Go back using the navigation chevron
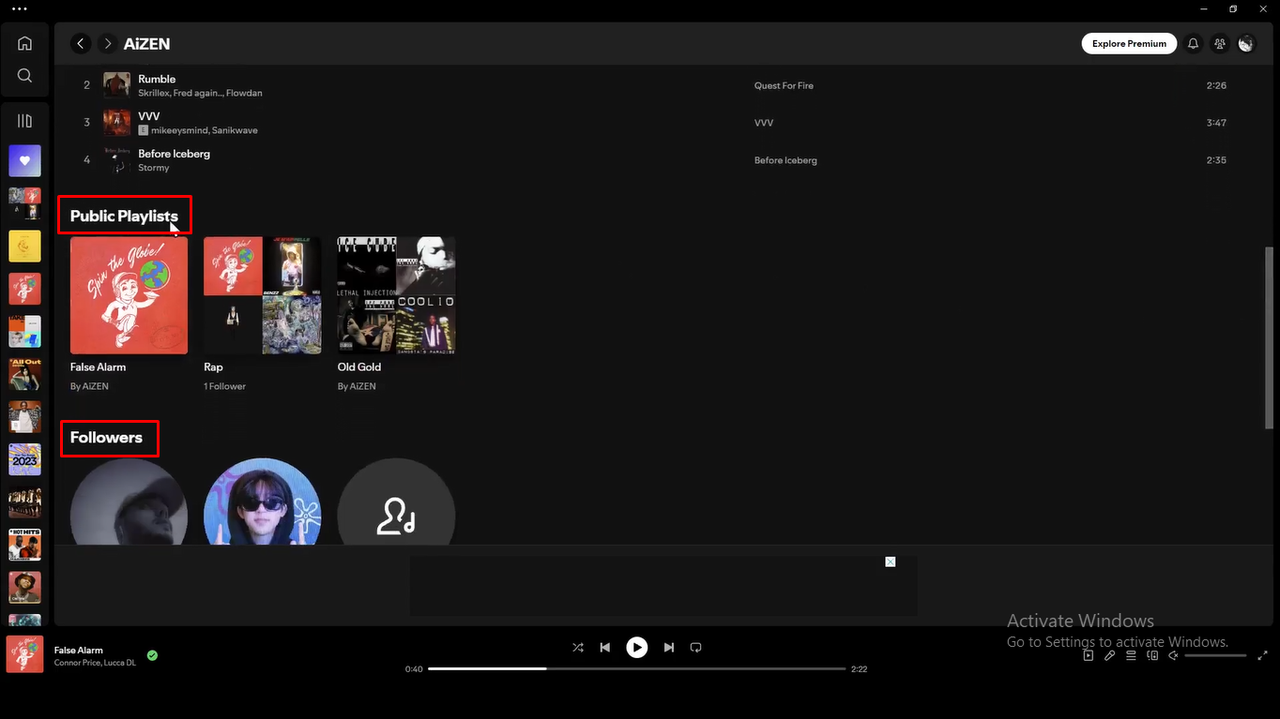 80,43
